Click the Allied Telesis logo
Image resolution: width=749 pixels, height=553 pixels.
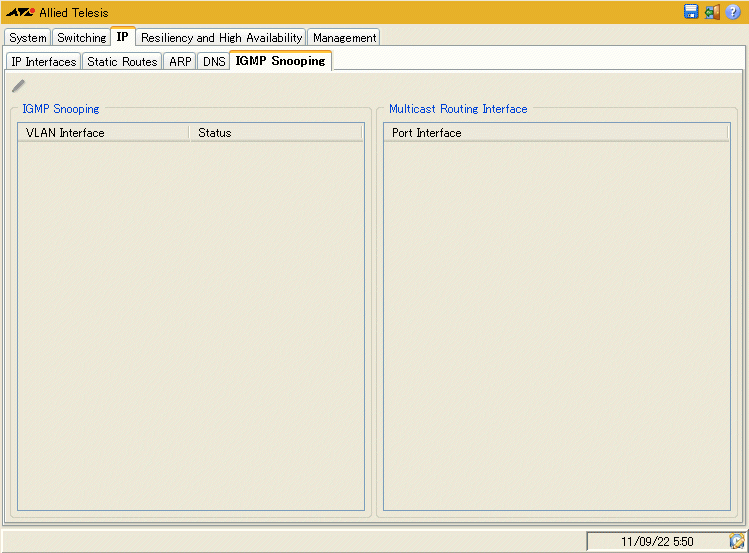tap(57, 12)
